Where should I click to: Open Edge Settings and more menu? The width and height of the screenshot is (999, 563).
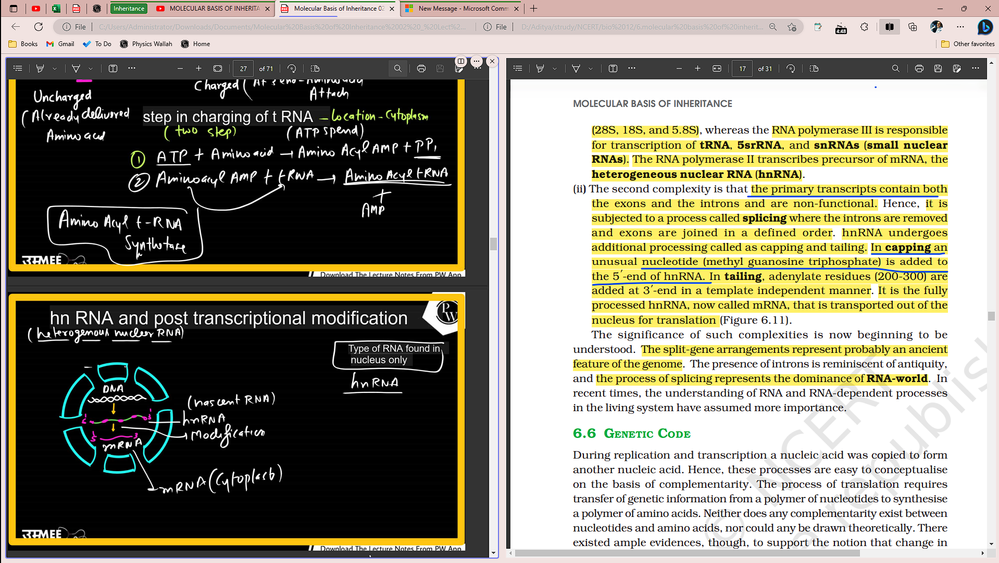960,27
